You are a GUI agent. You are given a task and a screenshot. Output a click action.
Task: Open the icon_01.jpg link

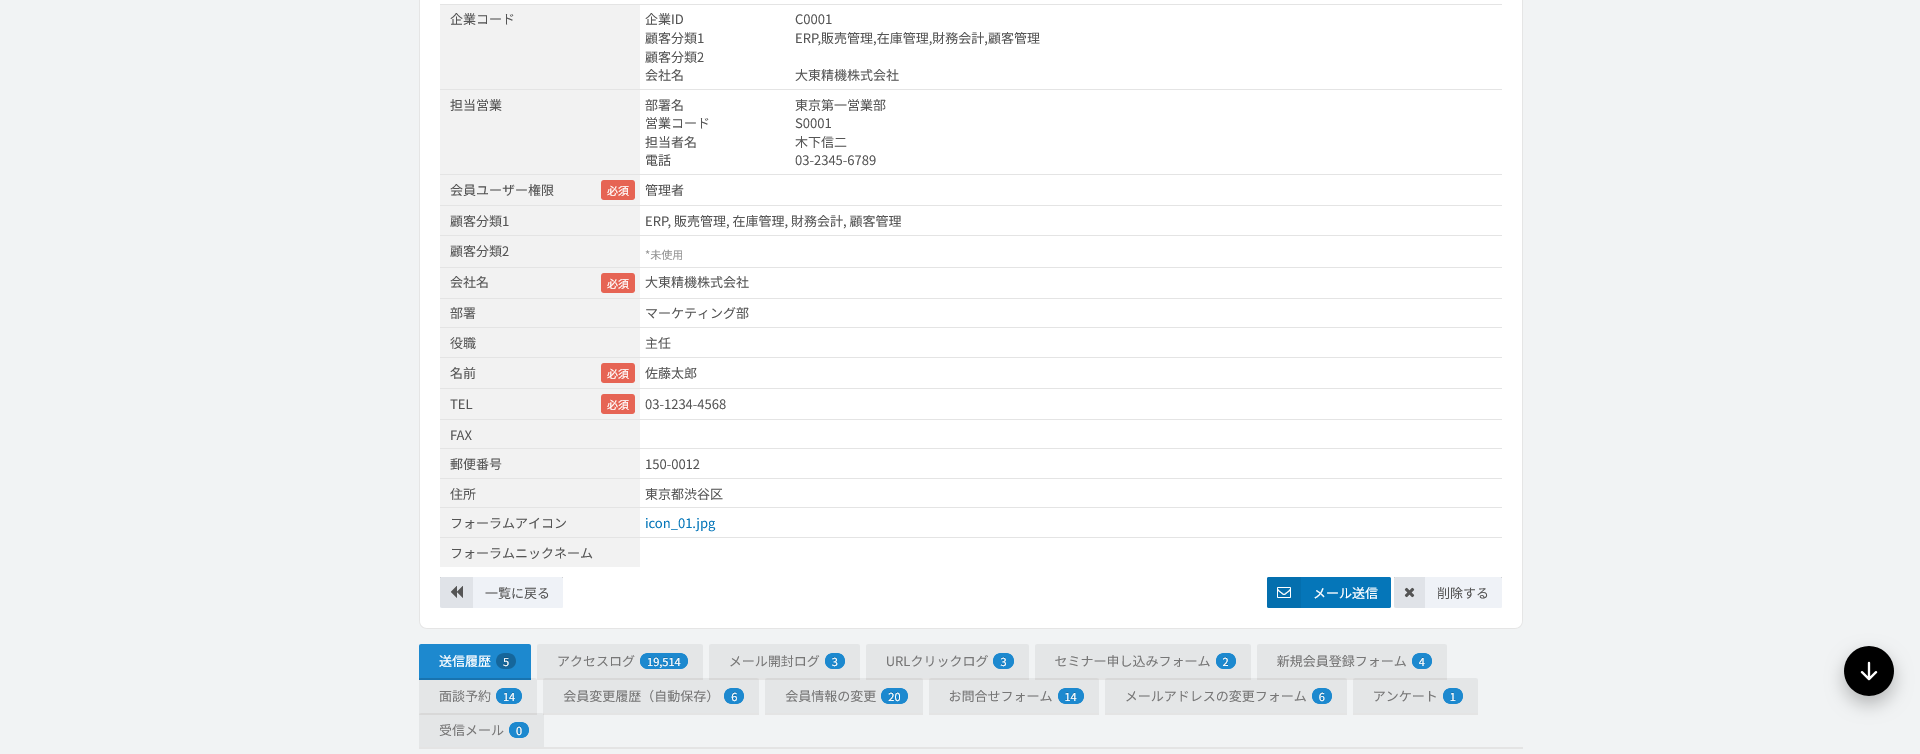pos(680,523)
